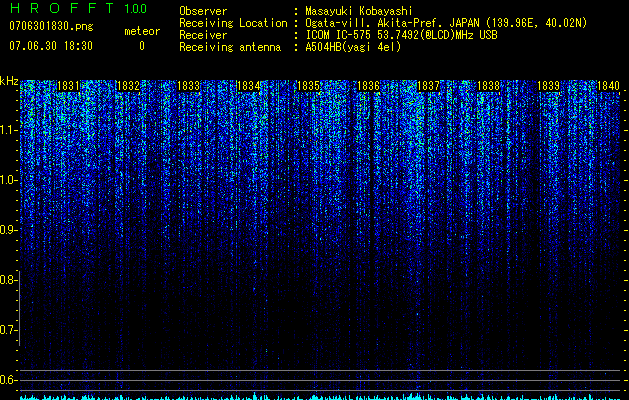Image resolution: width=629 pixels, height=400 pixels.
Task: Click the 0.6 frequency axis label
Action: tap(8, 380)
